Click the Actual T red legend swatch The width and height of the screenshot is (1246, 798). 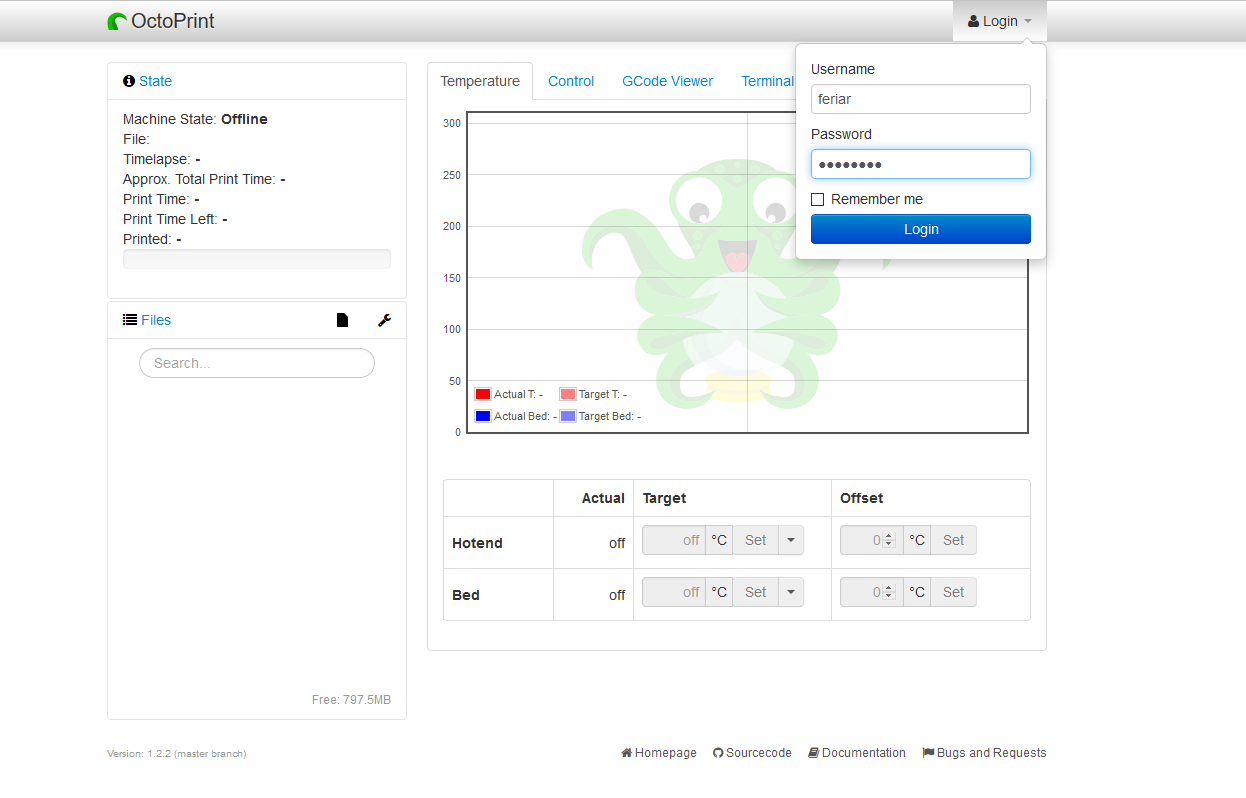[483, 394]
